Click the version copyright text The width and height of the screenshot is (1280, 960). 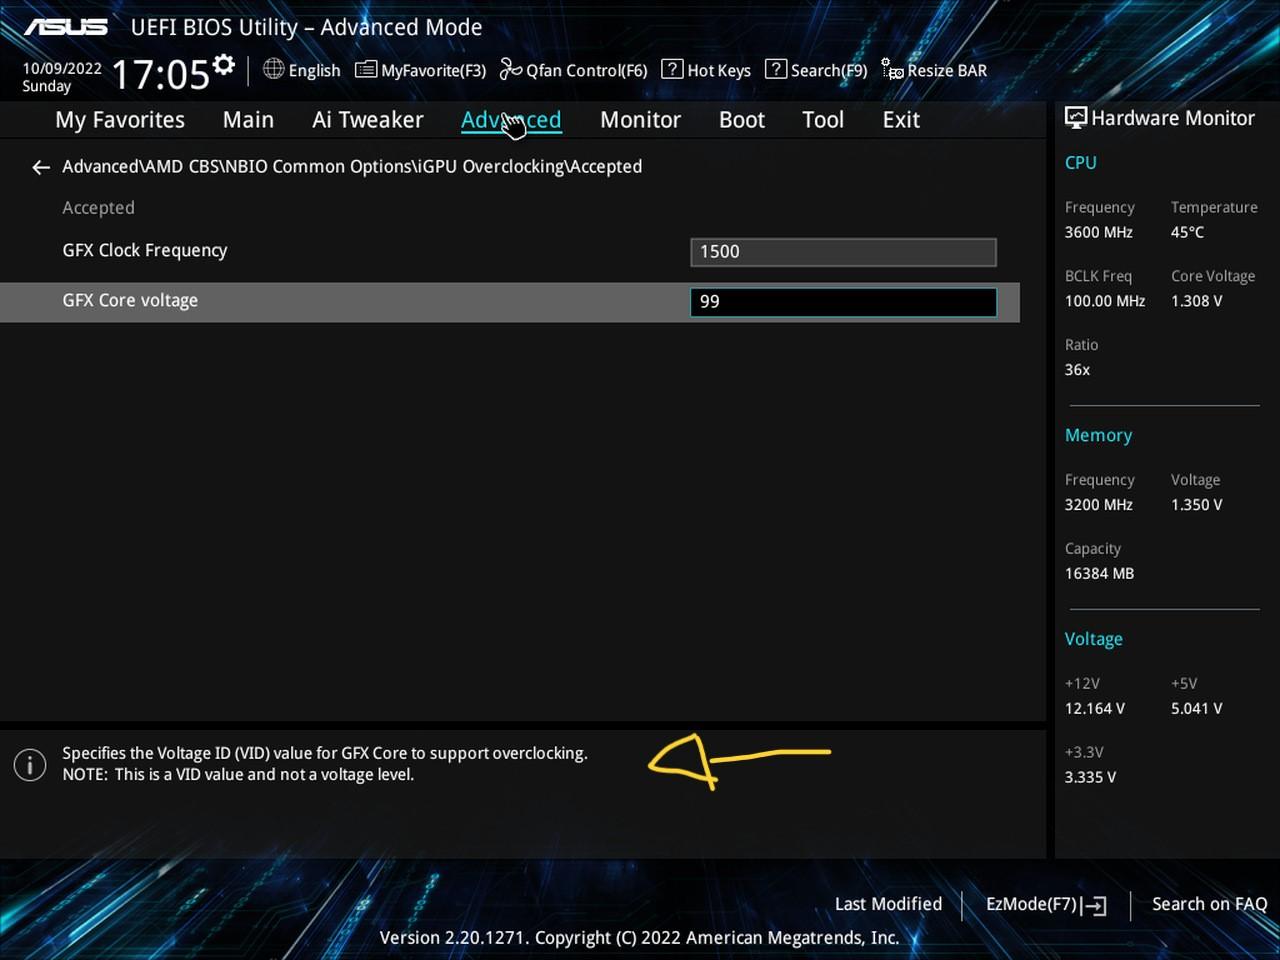639,938
